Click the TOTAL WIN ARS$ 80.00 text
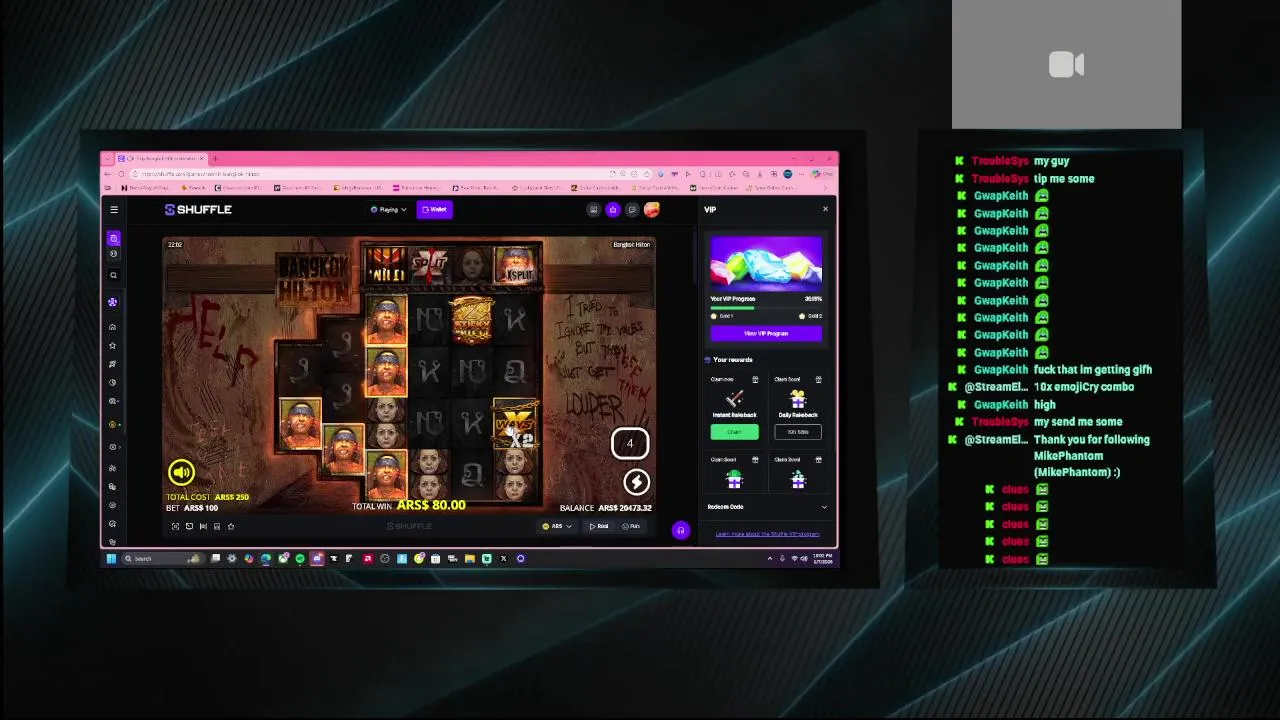This screenshot has height=720, width=1280. click(x=409, y=506)
